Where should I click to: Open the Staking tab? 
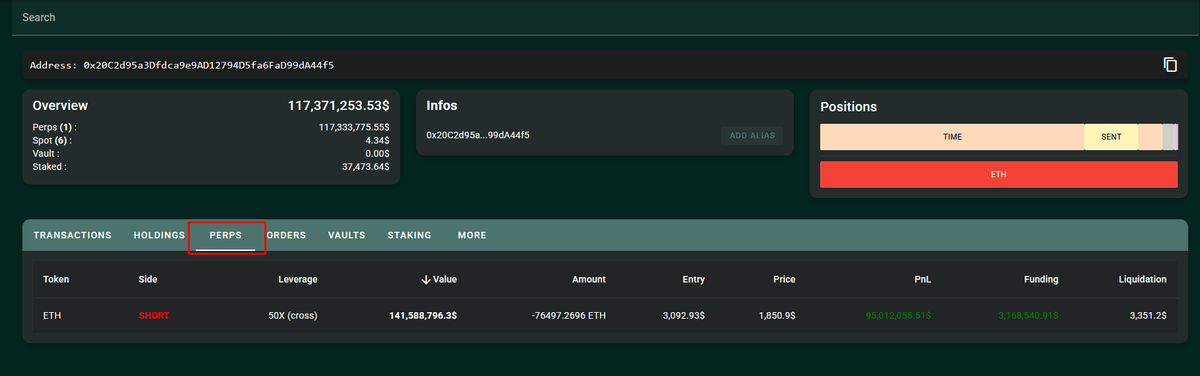pyautogui.click(x=409, y=235)
